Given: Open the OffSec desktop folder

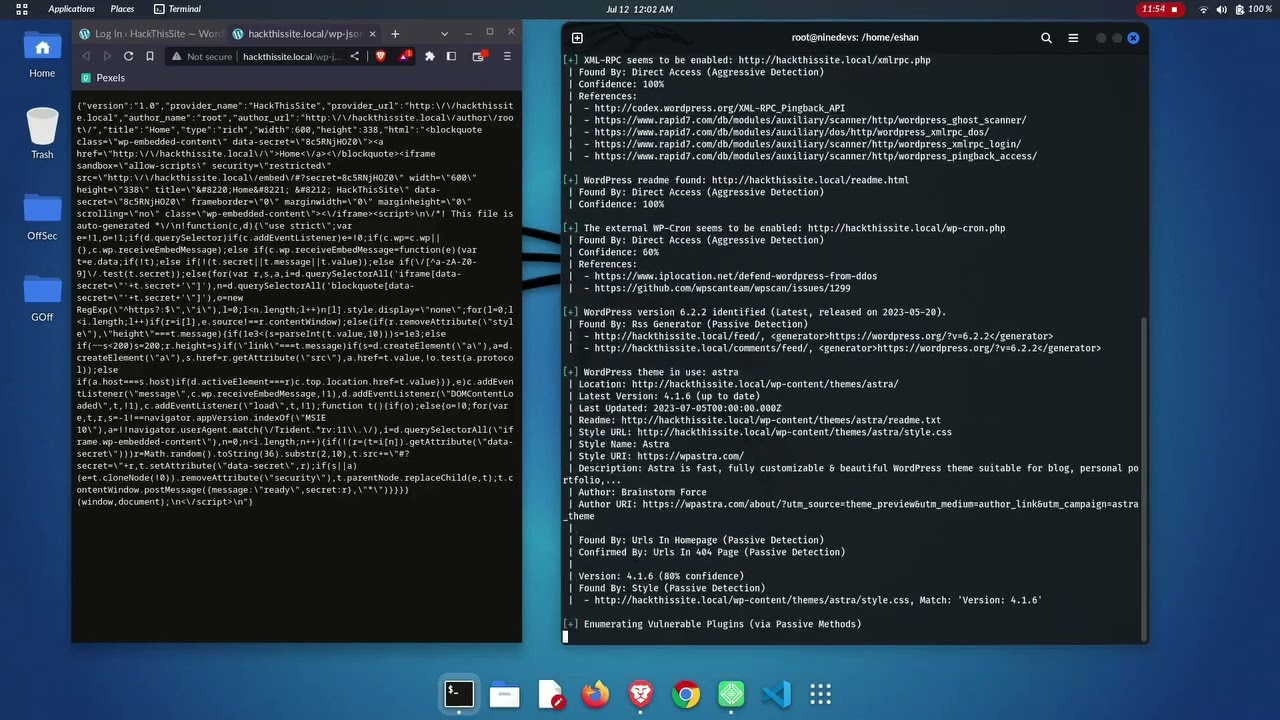Looking at the screenshot, I should click(42, 216).
